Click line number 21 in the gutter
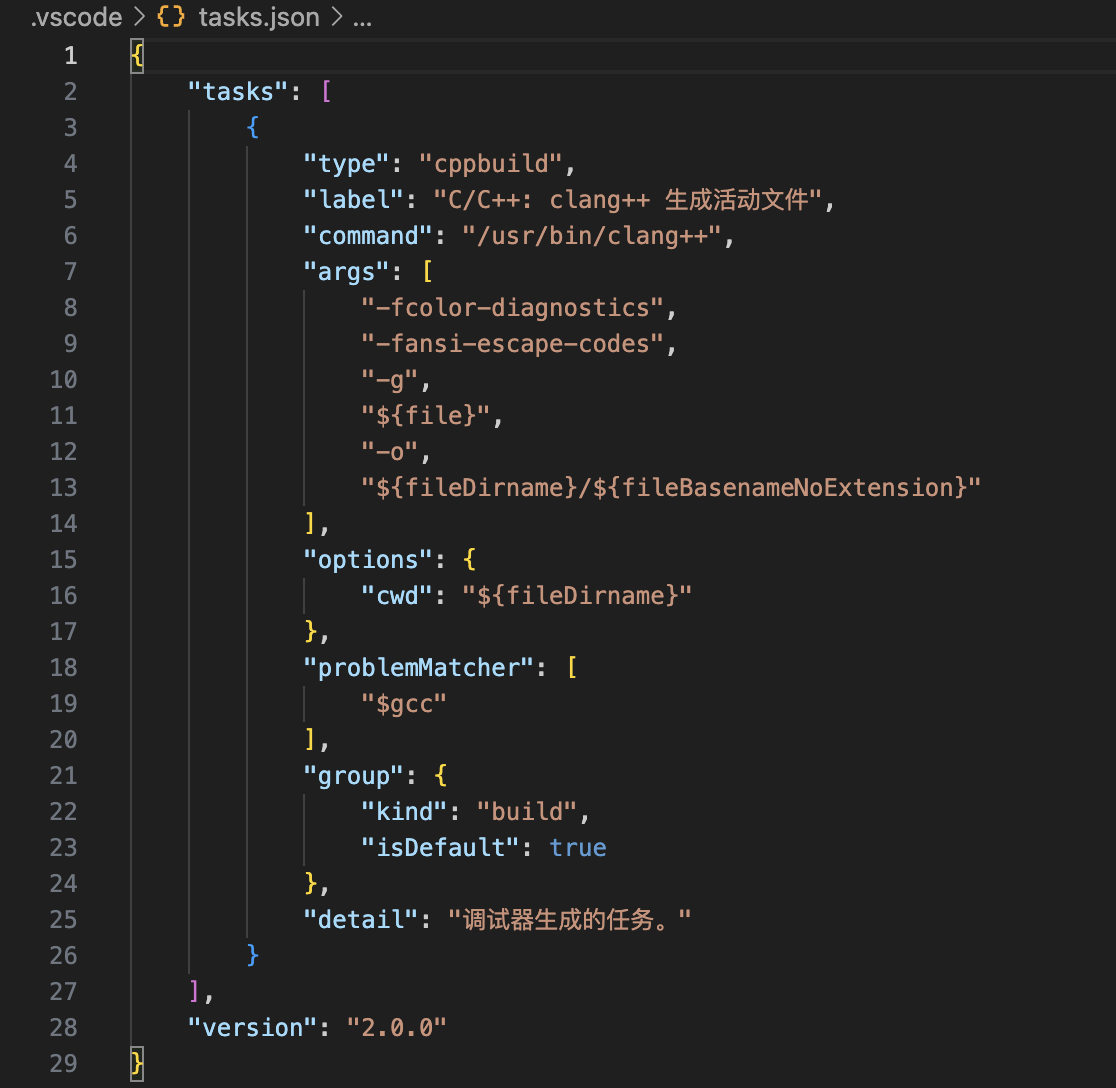Screen dimensions: 1116x1088 [63, 776]
